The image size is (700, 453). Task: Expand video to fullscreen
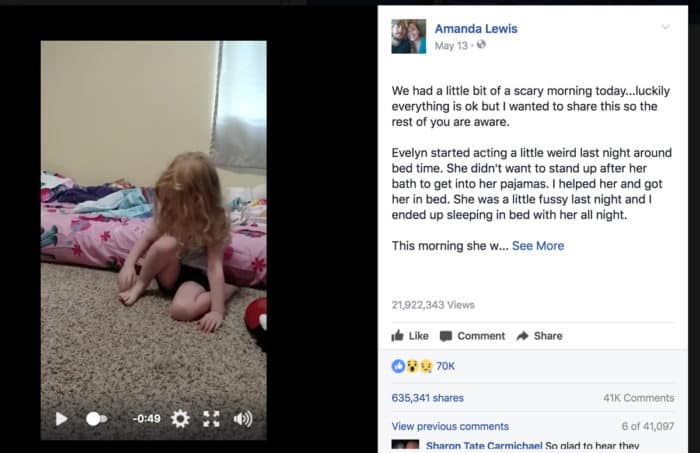211,419
